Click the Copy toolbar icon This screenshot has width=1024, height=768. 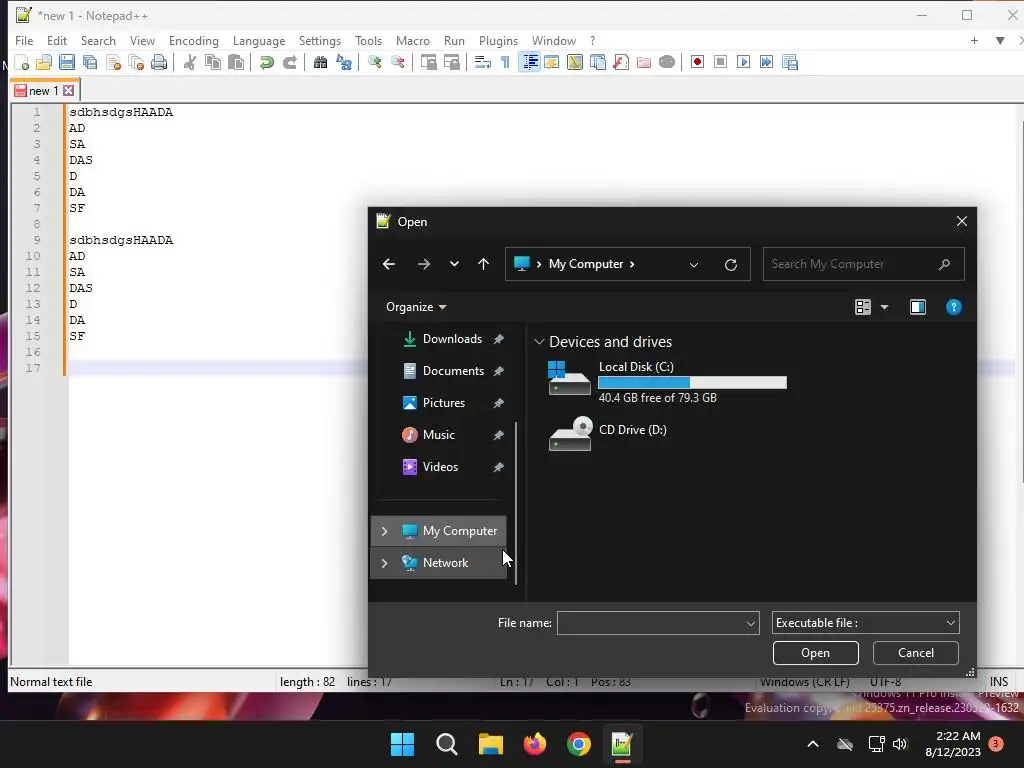pyautogui.click(x=213, y=63)
